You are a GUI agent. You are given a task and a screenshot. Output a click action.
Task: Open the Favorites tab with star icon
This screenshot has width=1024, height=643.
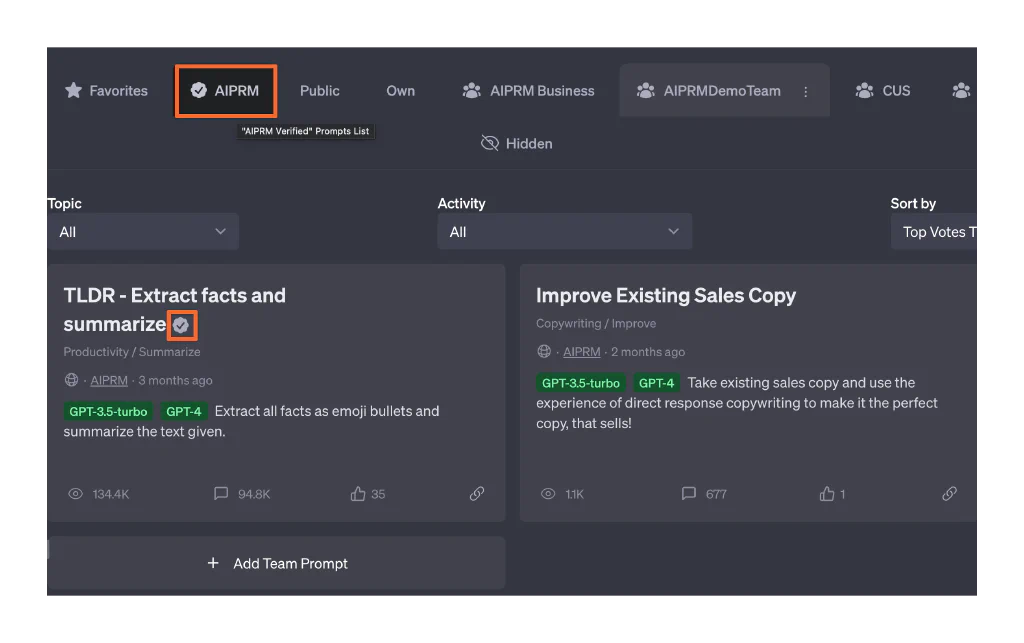[106, 91]
